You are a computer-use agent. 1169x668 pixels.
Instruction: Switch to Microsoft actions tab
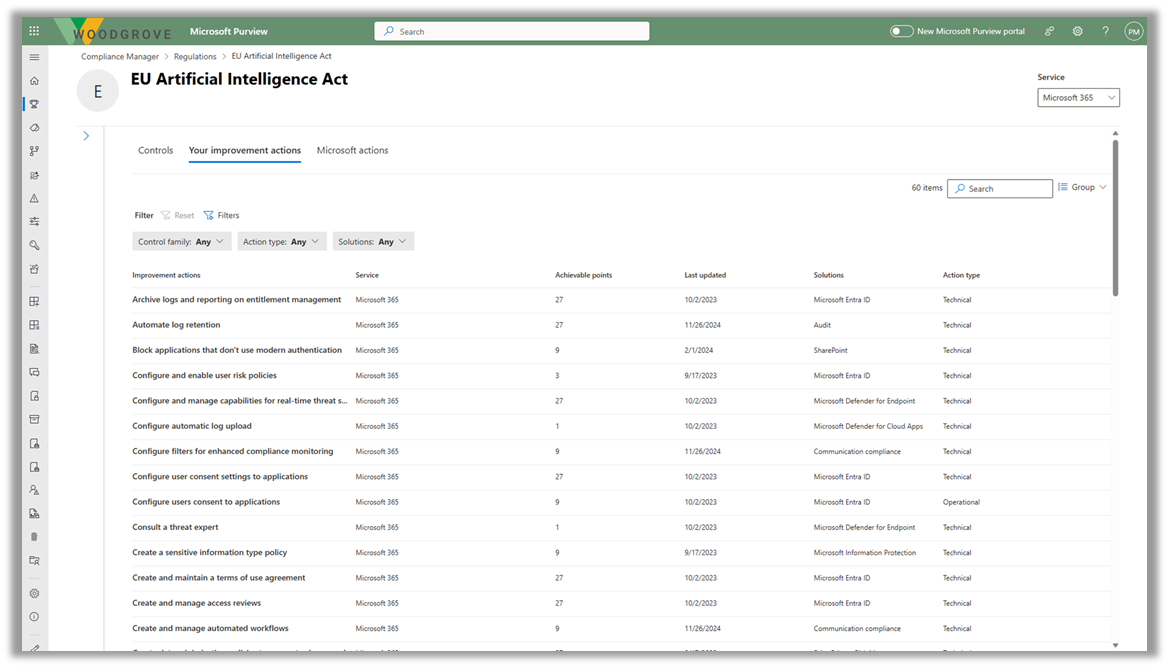pos(353,151)
